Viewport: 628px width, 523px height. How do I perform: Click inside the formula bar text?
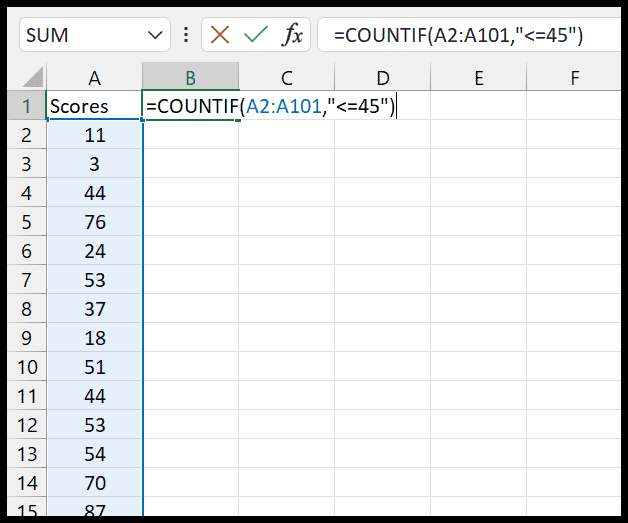458,35
